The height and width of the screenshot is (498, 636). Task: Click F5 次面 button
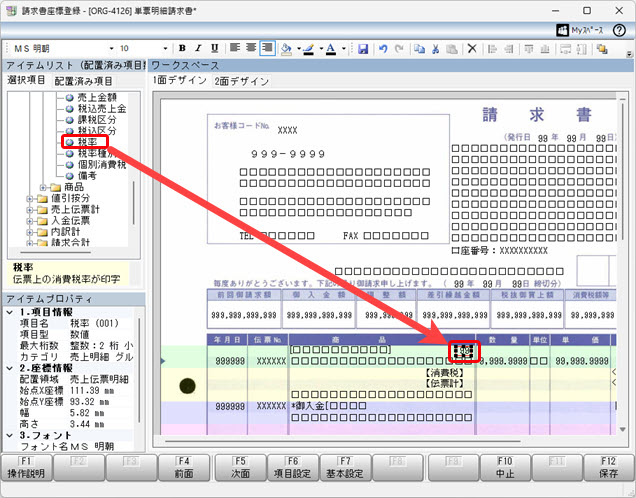(x=241, y=468)
